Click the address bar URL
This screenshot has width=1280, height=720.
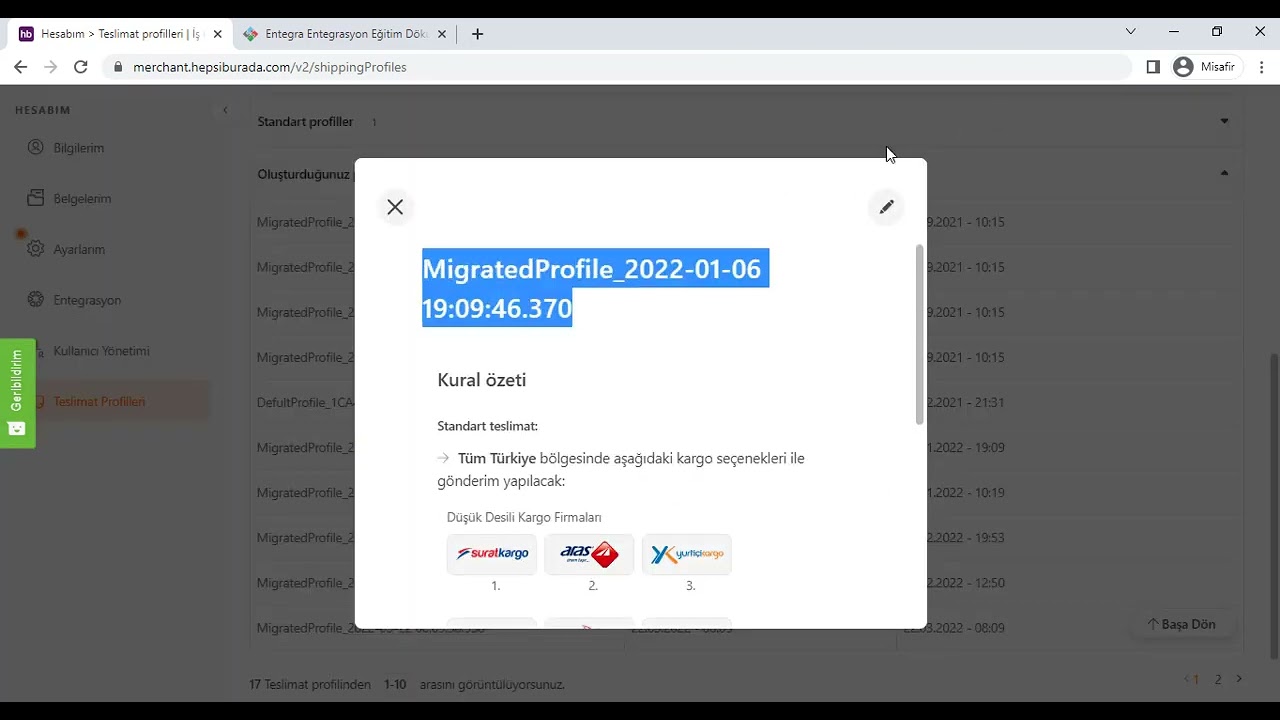270,67
